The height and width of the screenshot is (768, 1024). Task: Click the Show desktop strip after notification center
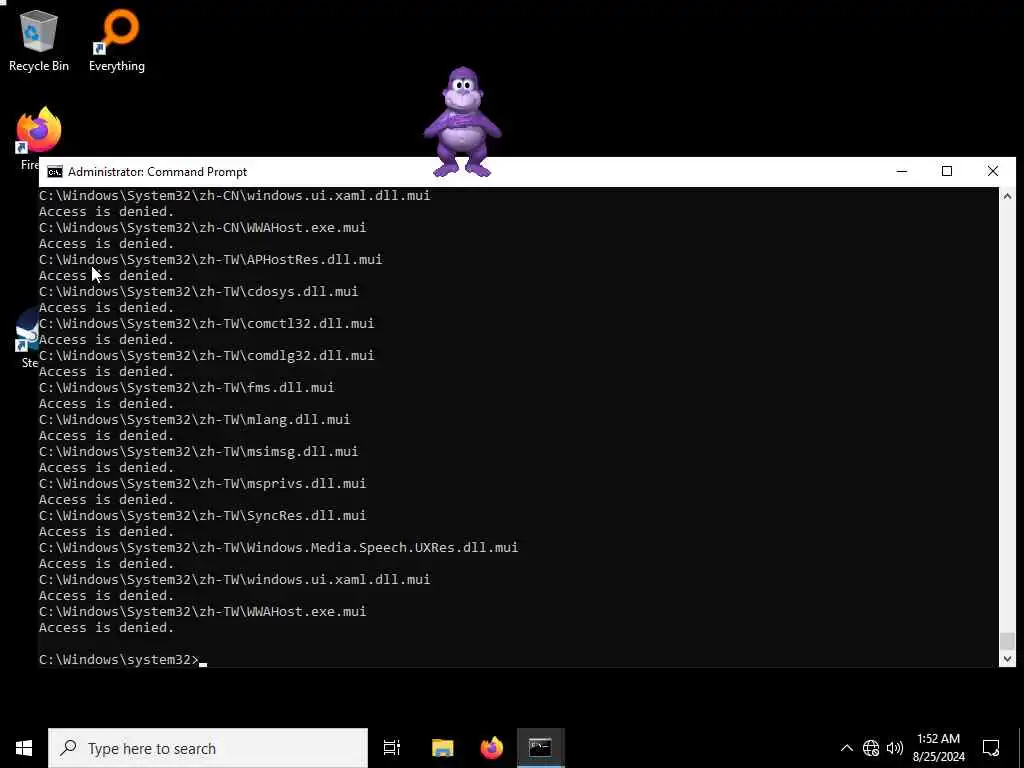pos(1021,748)
